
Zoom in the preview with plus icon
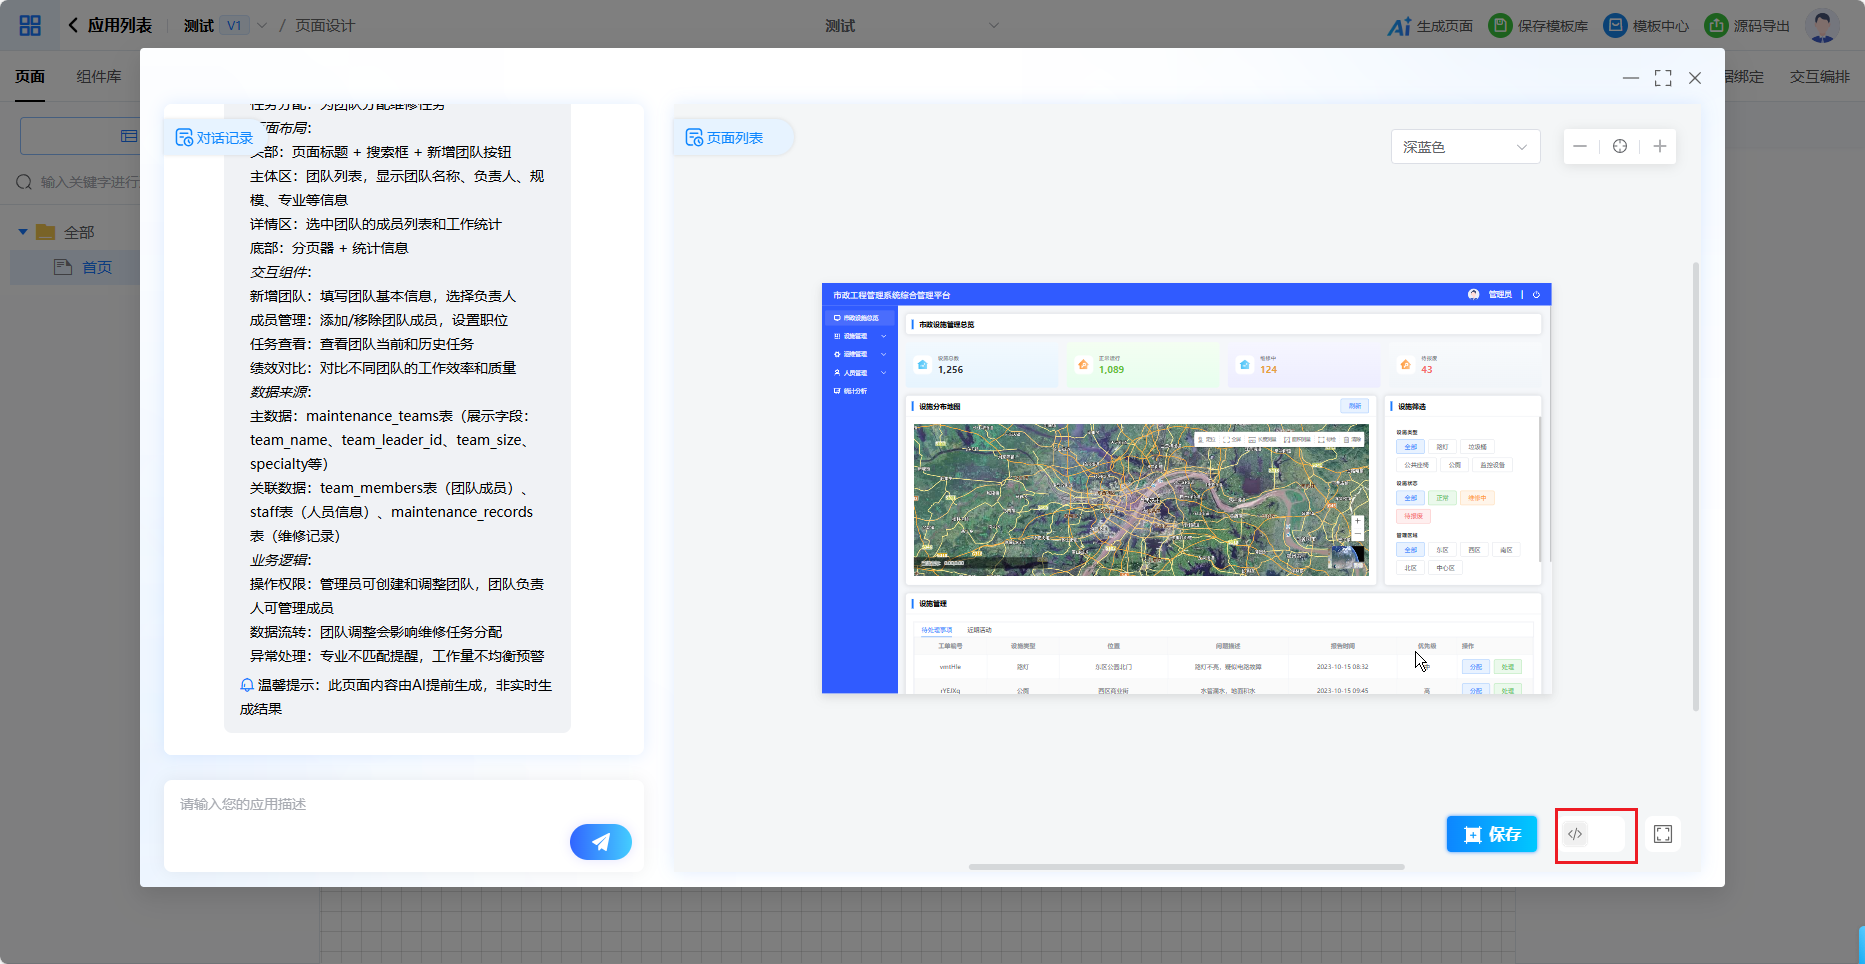(x=1660, y=147)
